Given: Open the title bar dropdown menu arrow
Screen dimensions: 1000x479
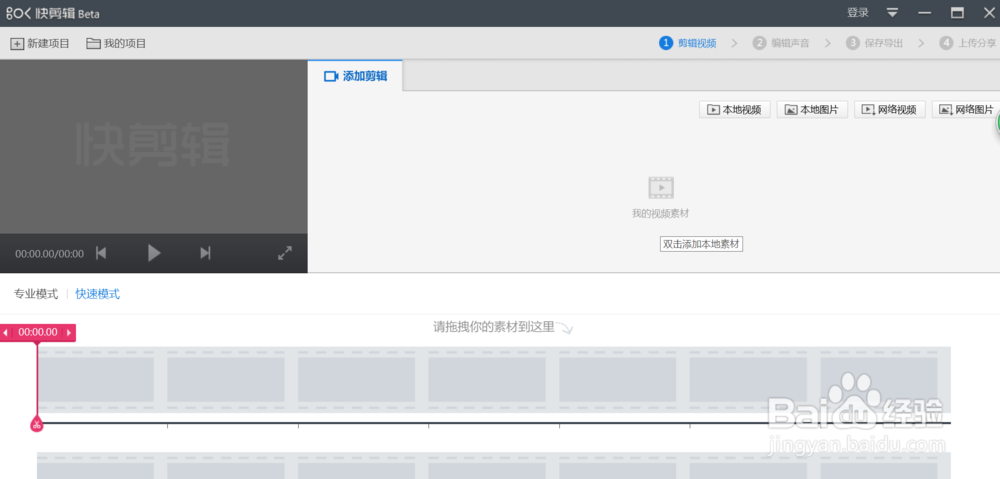Looking at the screenshot, I should 892,13.
